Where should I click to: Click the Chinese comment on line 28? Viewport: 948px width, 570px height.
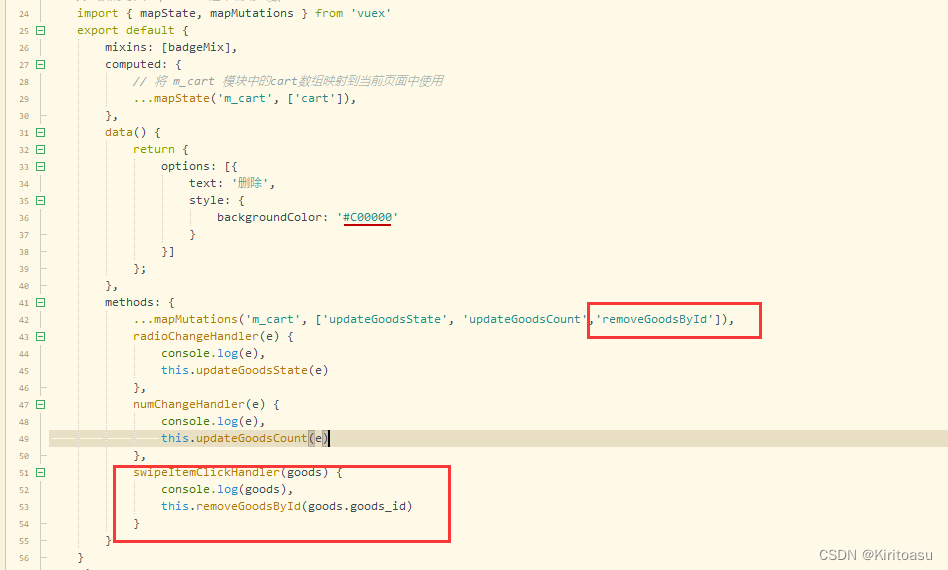(x=288, y=81)
